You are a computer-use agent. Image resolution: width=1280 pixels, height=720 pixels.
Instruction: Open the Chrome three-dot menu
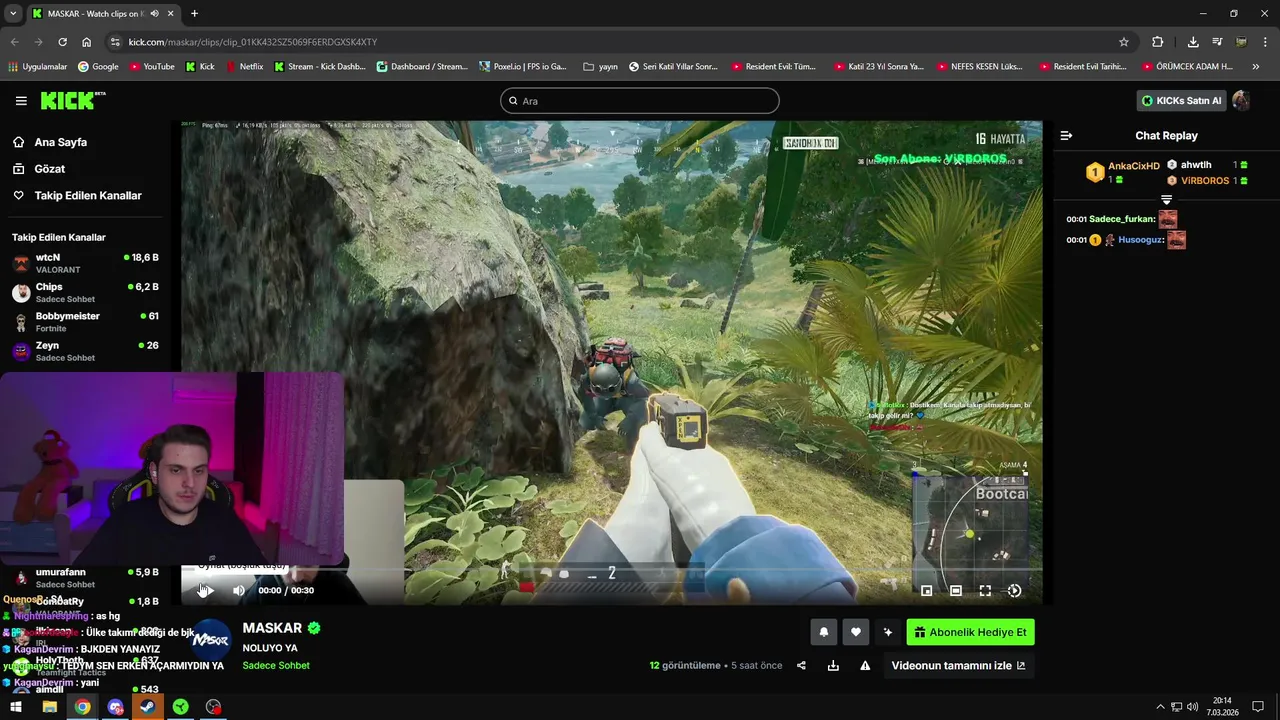coord(1266,42)
